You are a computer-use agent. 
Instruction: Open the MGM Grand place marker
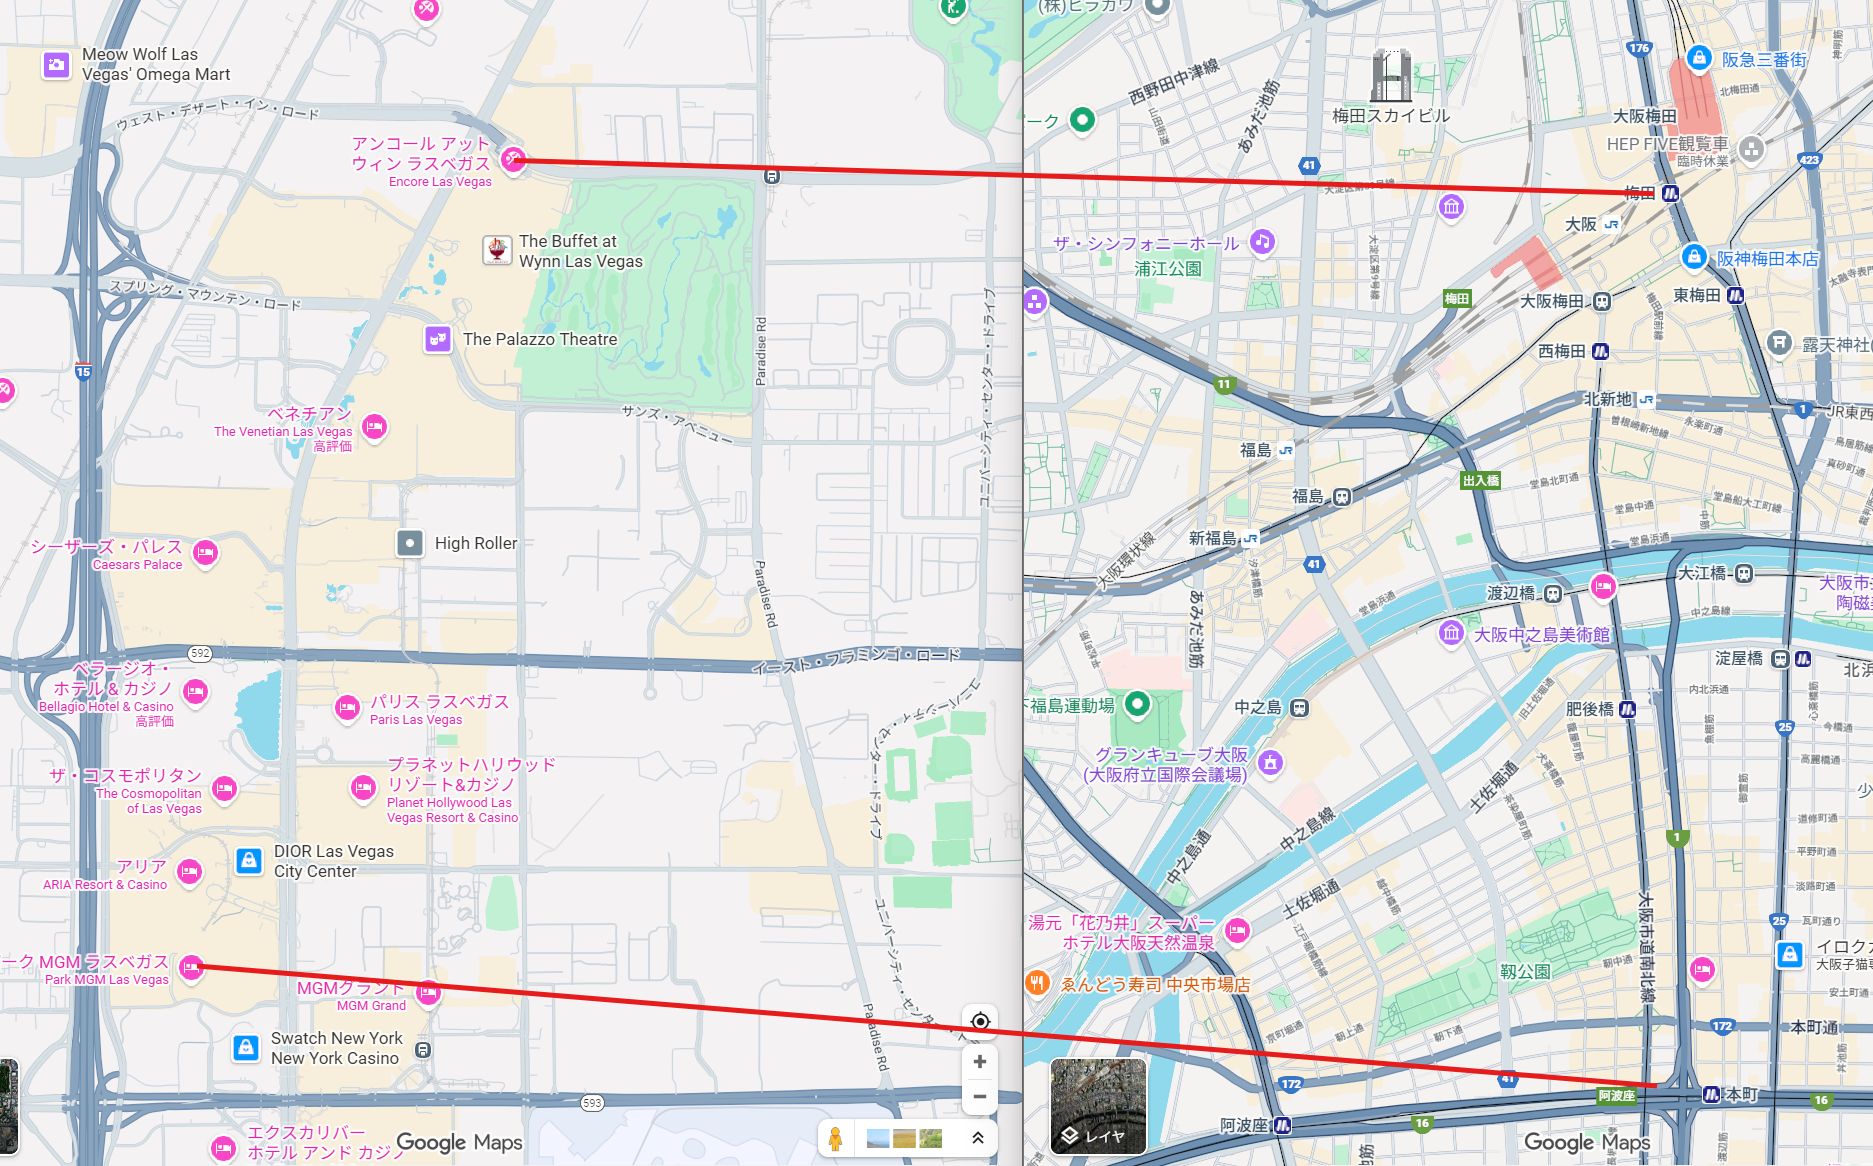(428, 993)
